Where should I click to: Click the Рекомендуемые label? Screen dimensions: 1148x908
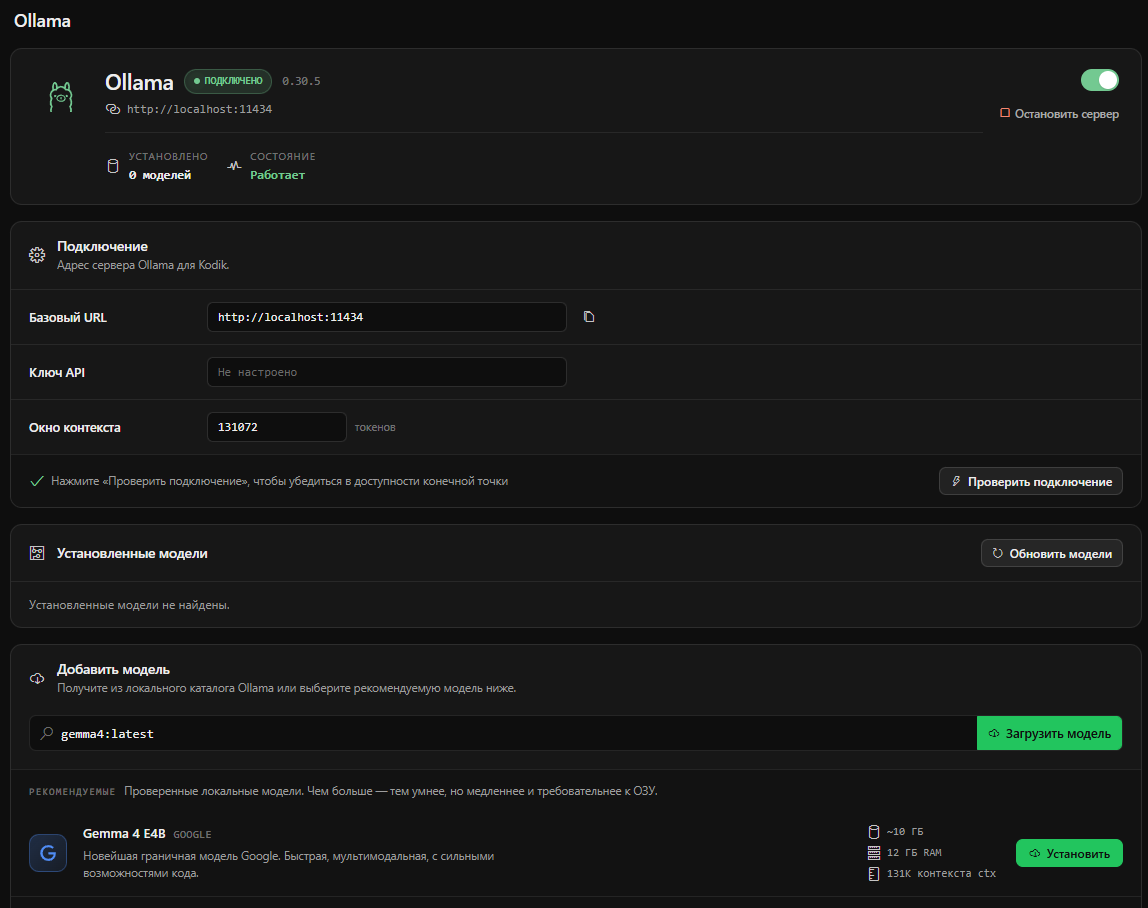pos(72,792)
